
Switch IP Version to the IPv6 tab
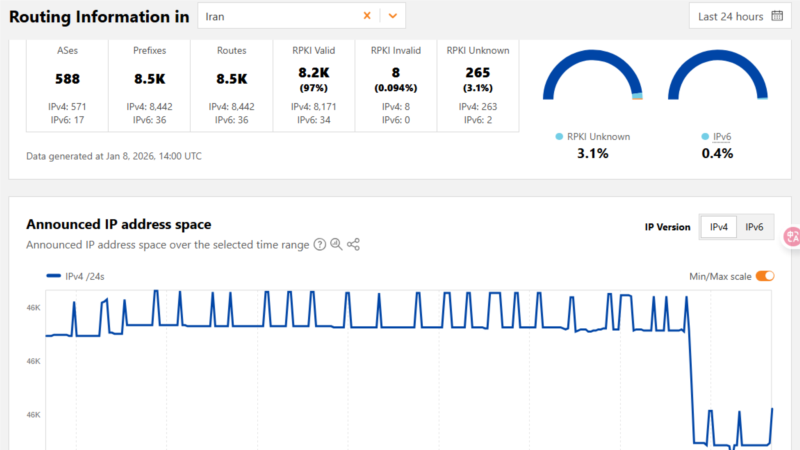[x=754, y=227]
